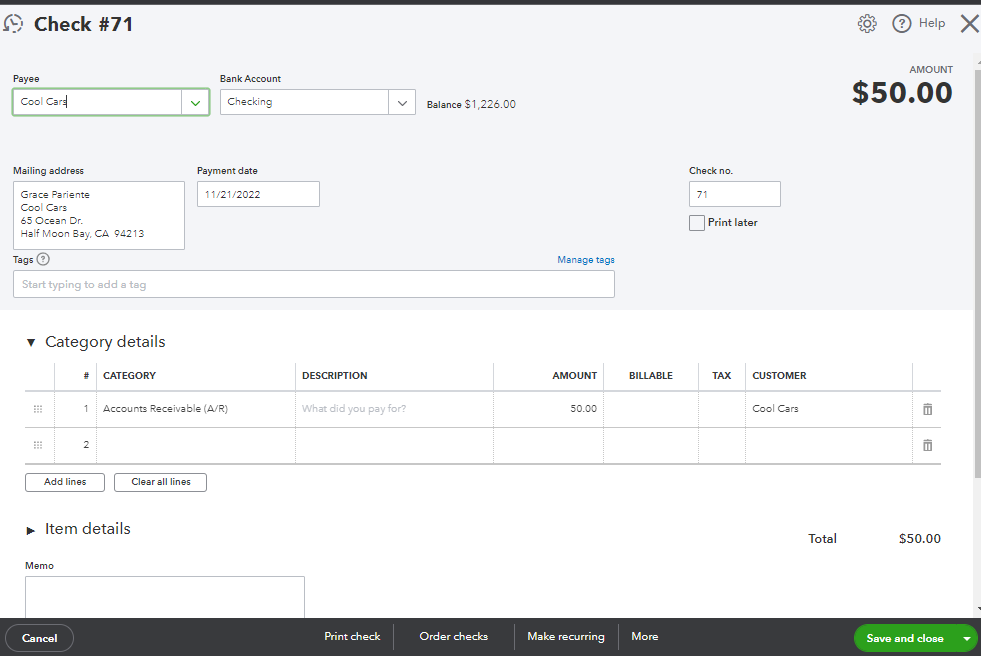Open Save and close dropdown arrow
Viewport: 981px width, 656px height.
point(966,638)
